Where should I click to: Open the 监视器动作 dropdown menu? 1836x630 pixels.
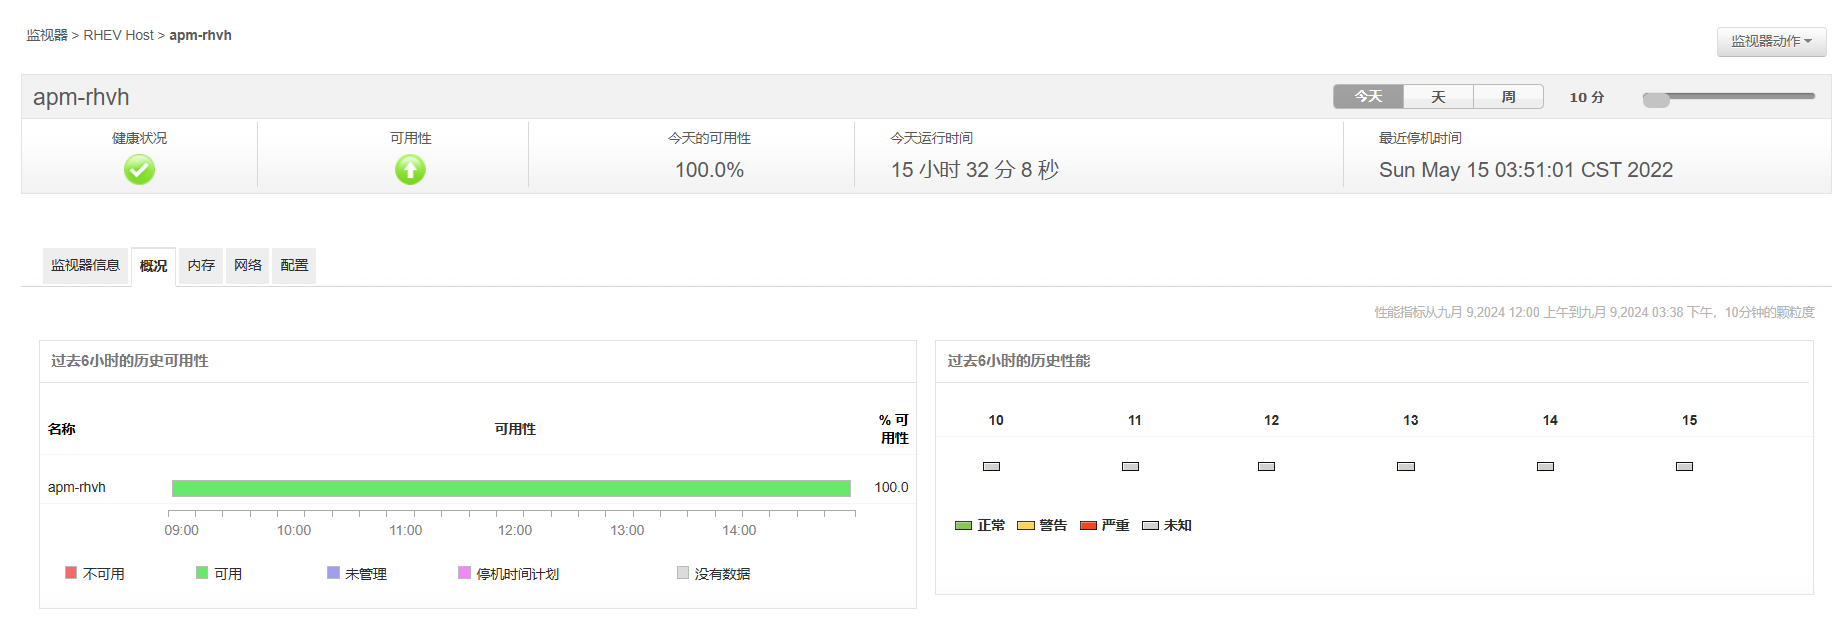(x=1771, y=41)
